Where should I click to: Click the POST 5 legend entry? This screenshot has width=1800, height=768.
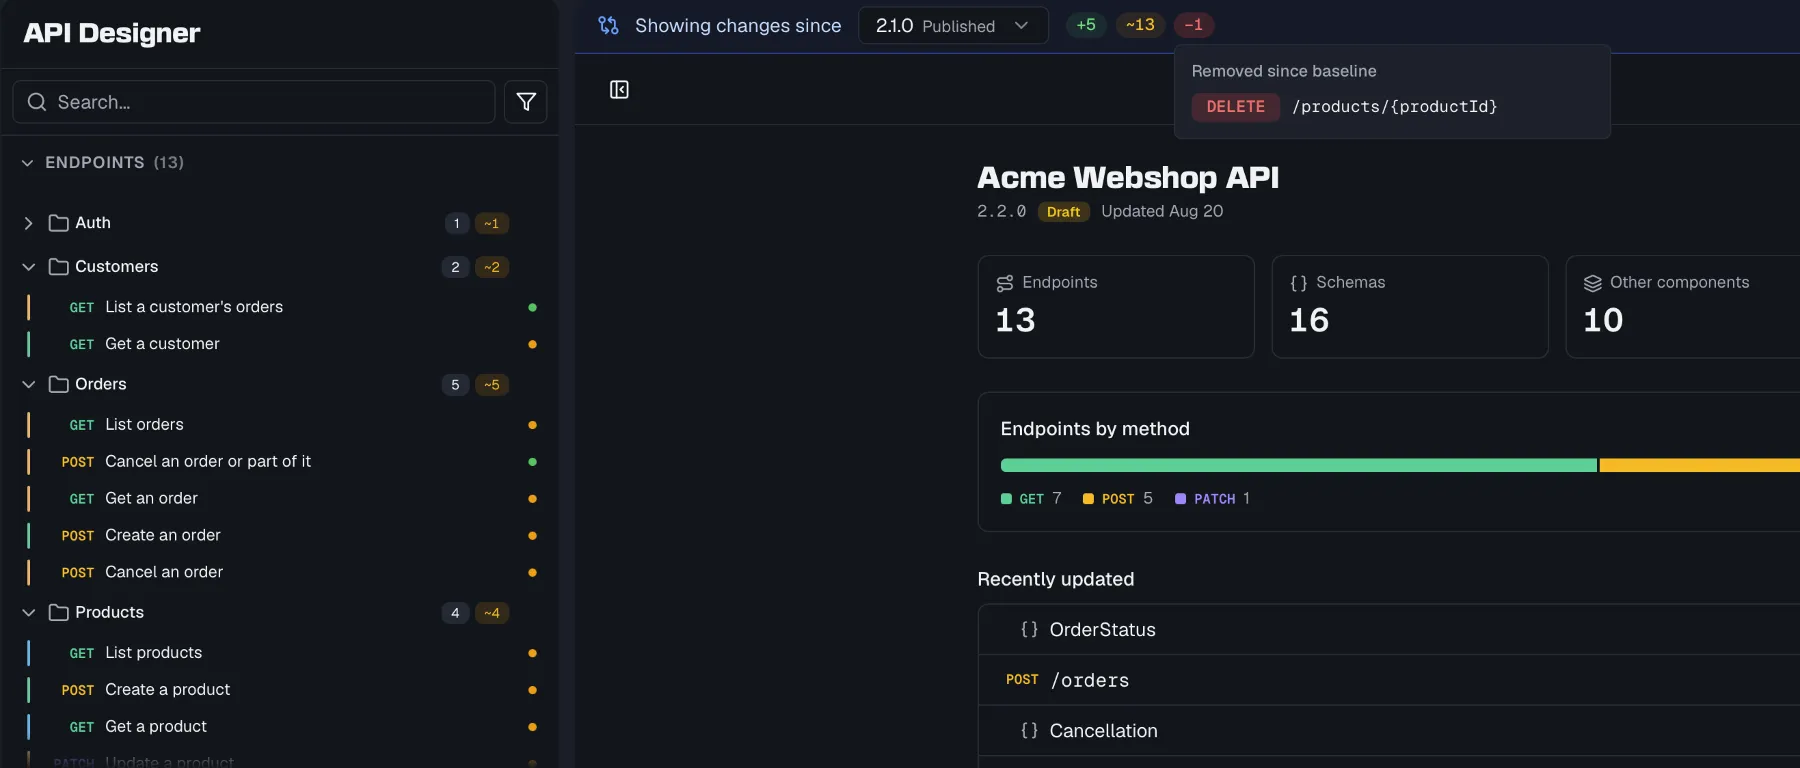click(x=1118, y=499)
